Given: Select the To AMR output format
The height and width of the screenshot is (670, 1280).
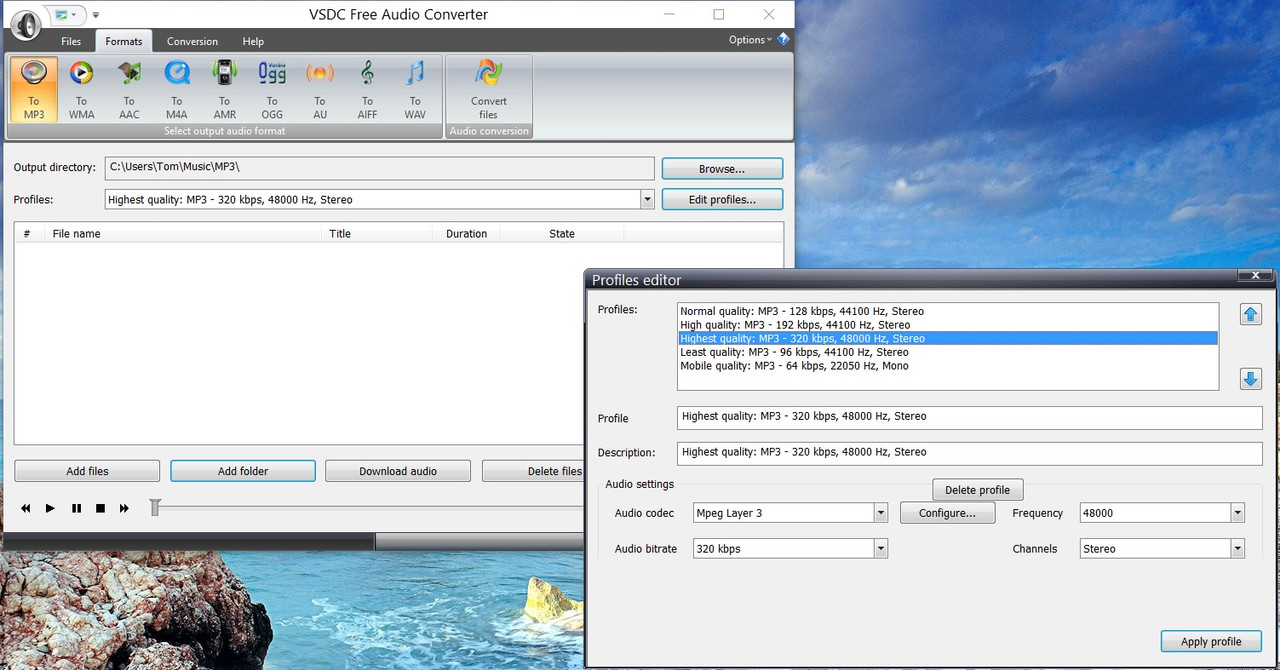Looking at the screenshot, I should (x=224, y=89).
